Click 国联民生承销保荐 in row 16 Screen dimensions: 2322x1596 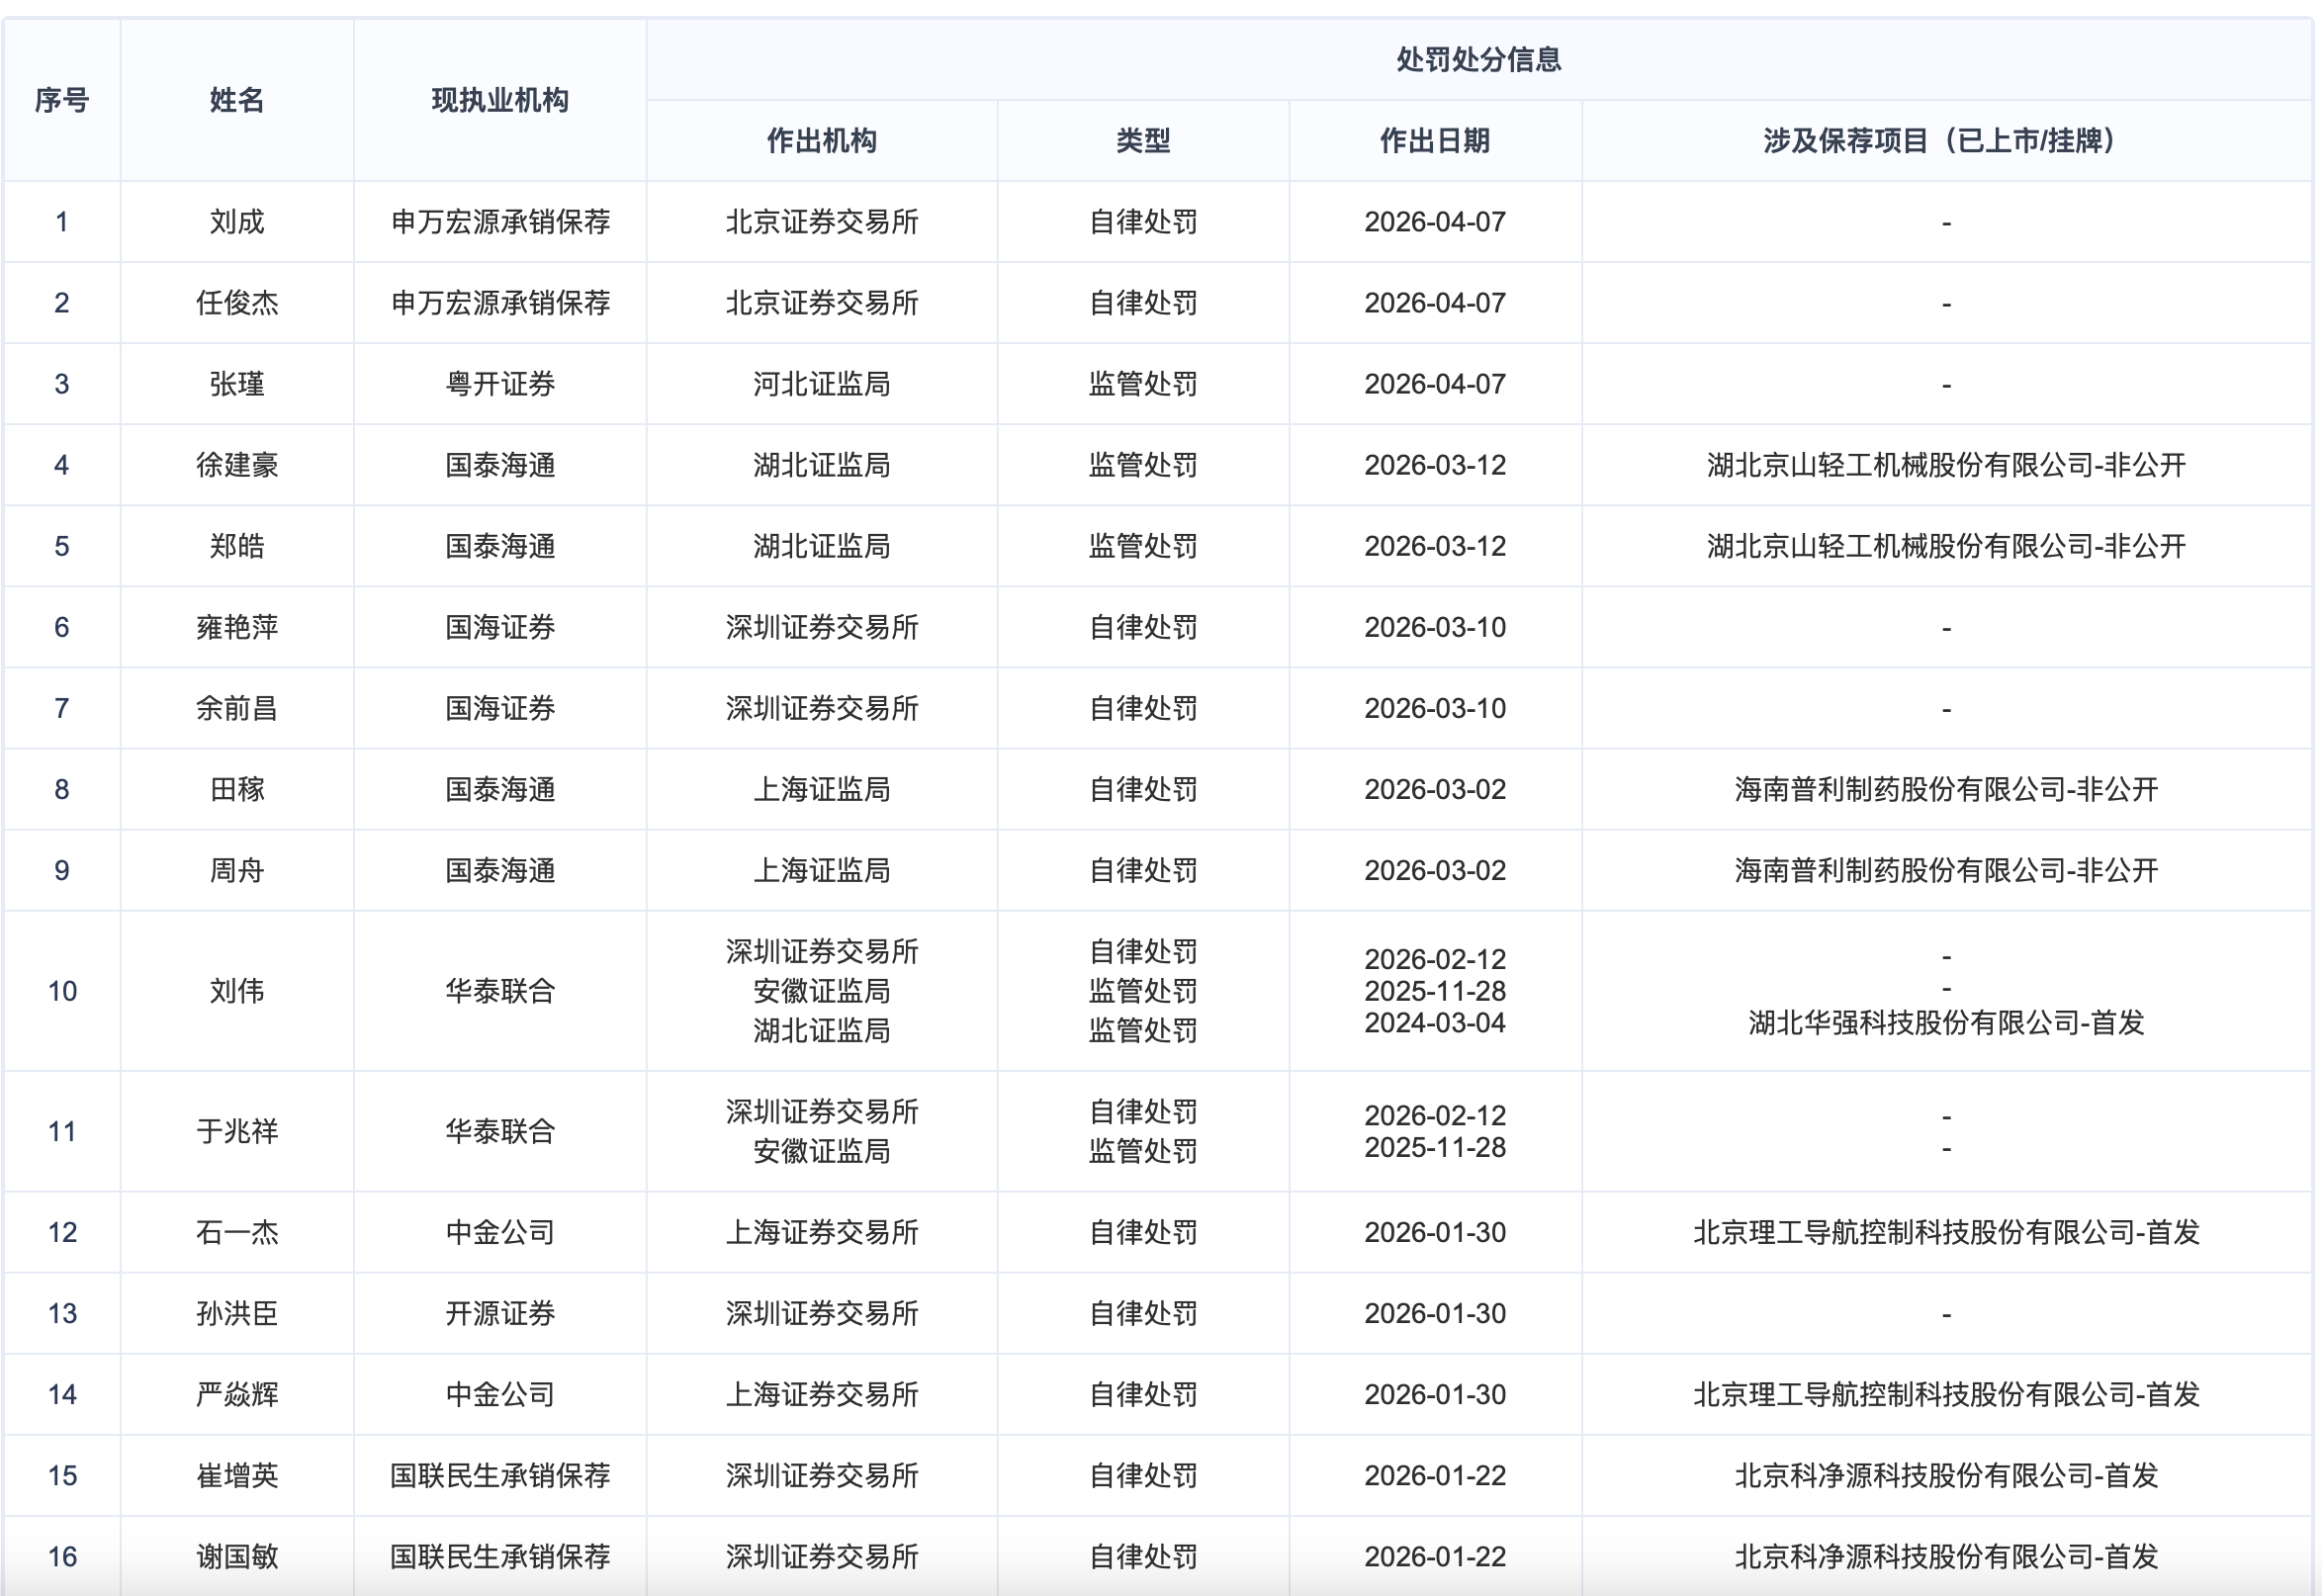[500, 1556]
